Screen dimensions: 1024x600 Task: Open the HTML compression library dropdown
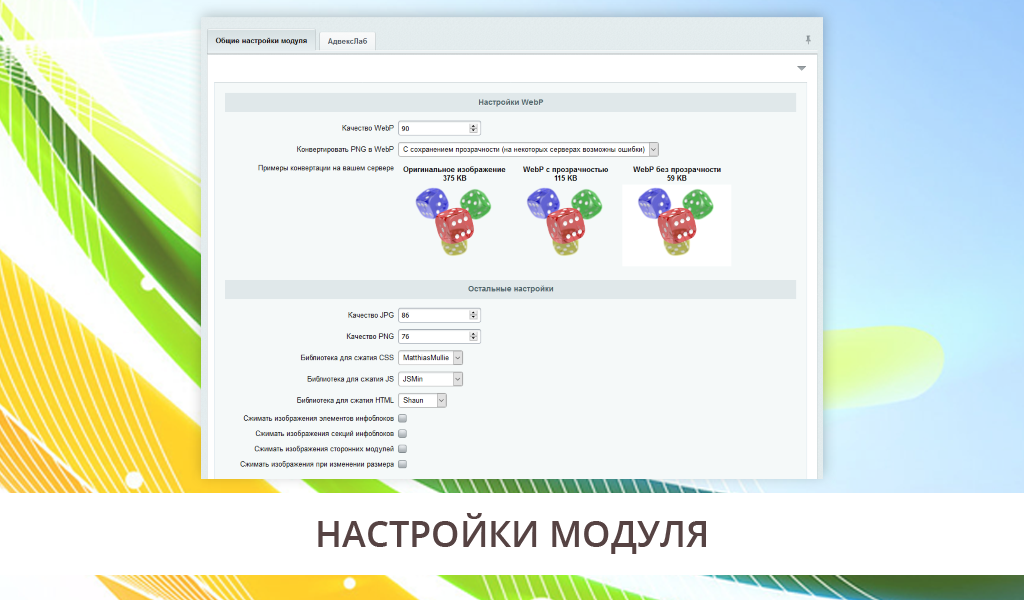click(422, 400)
